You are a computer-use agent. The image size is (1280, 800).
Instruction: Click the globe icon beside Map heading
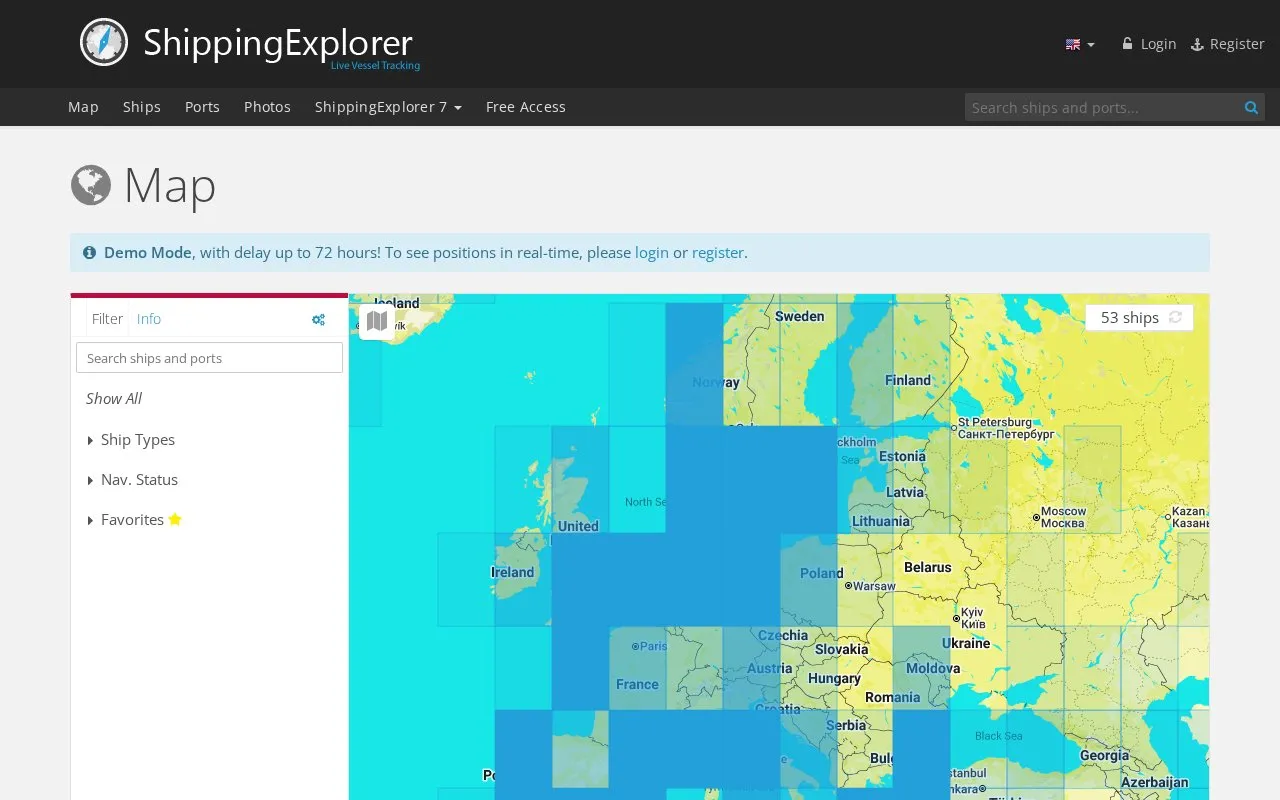[x=90, y=185]
